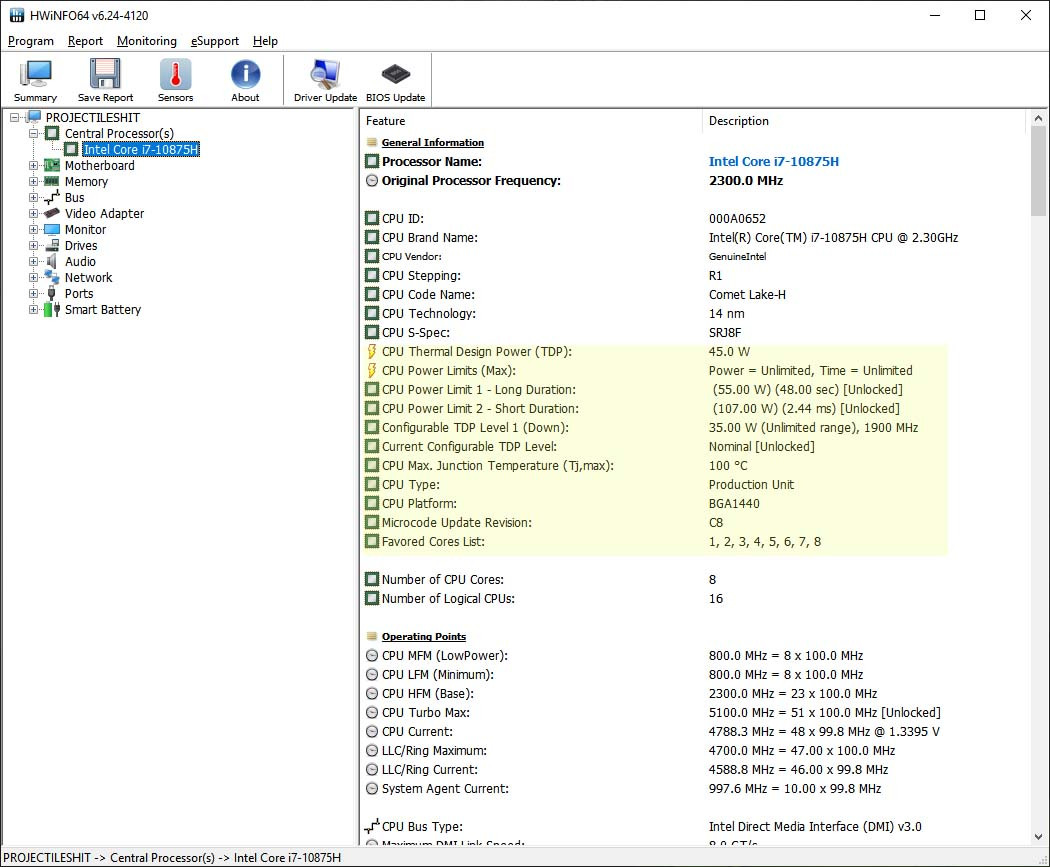The width and height of the screenshot is (1050, 867).
Task: Click the Smart Battery icon in tree
Action: pos(52,309)
